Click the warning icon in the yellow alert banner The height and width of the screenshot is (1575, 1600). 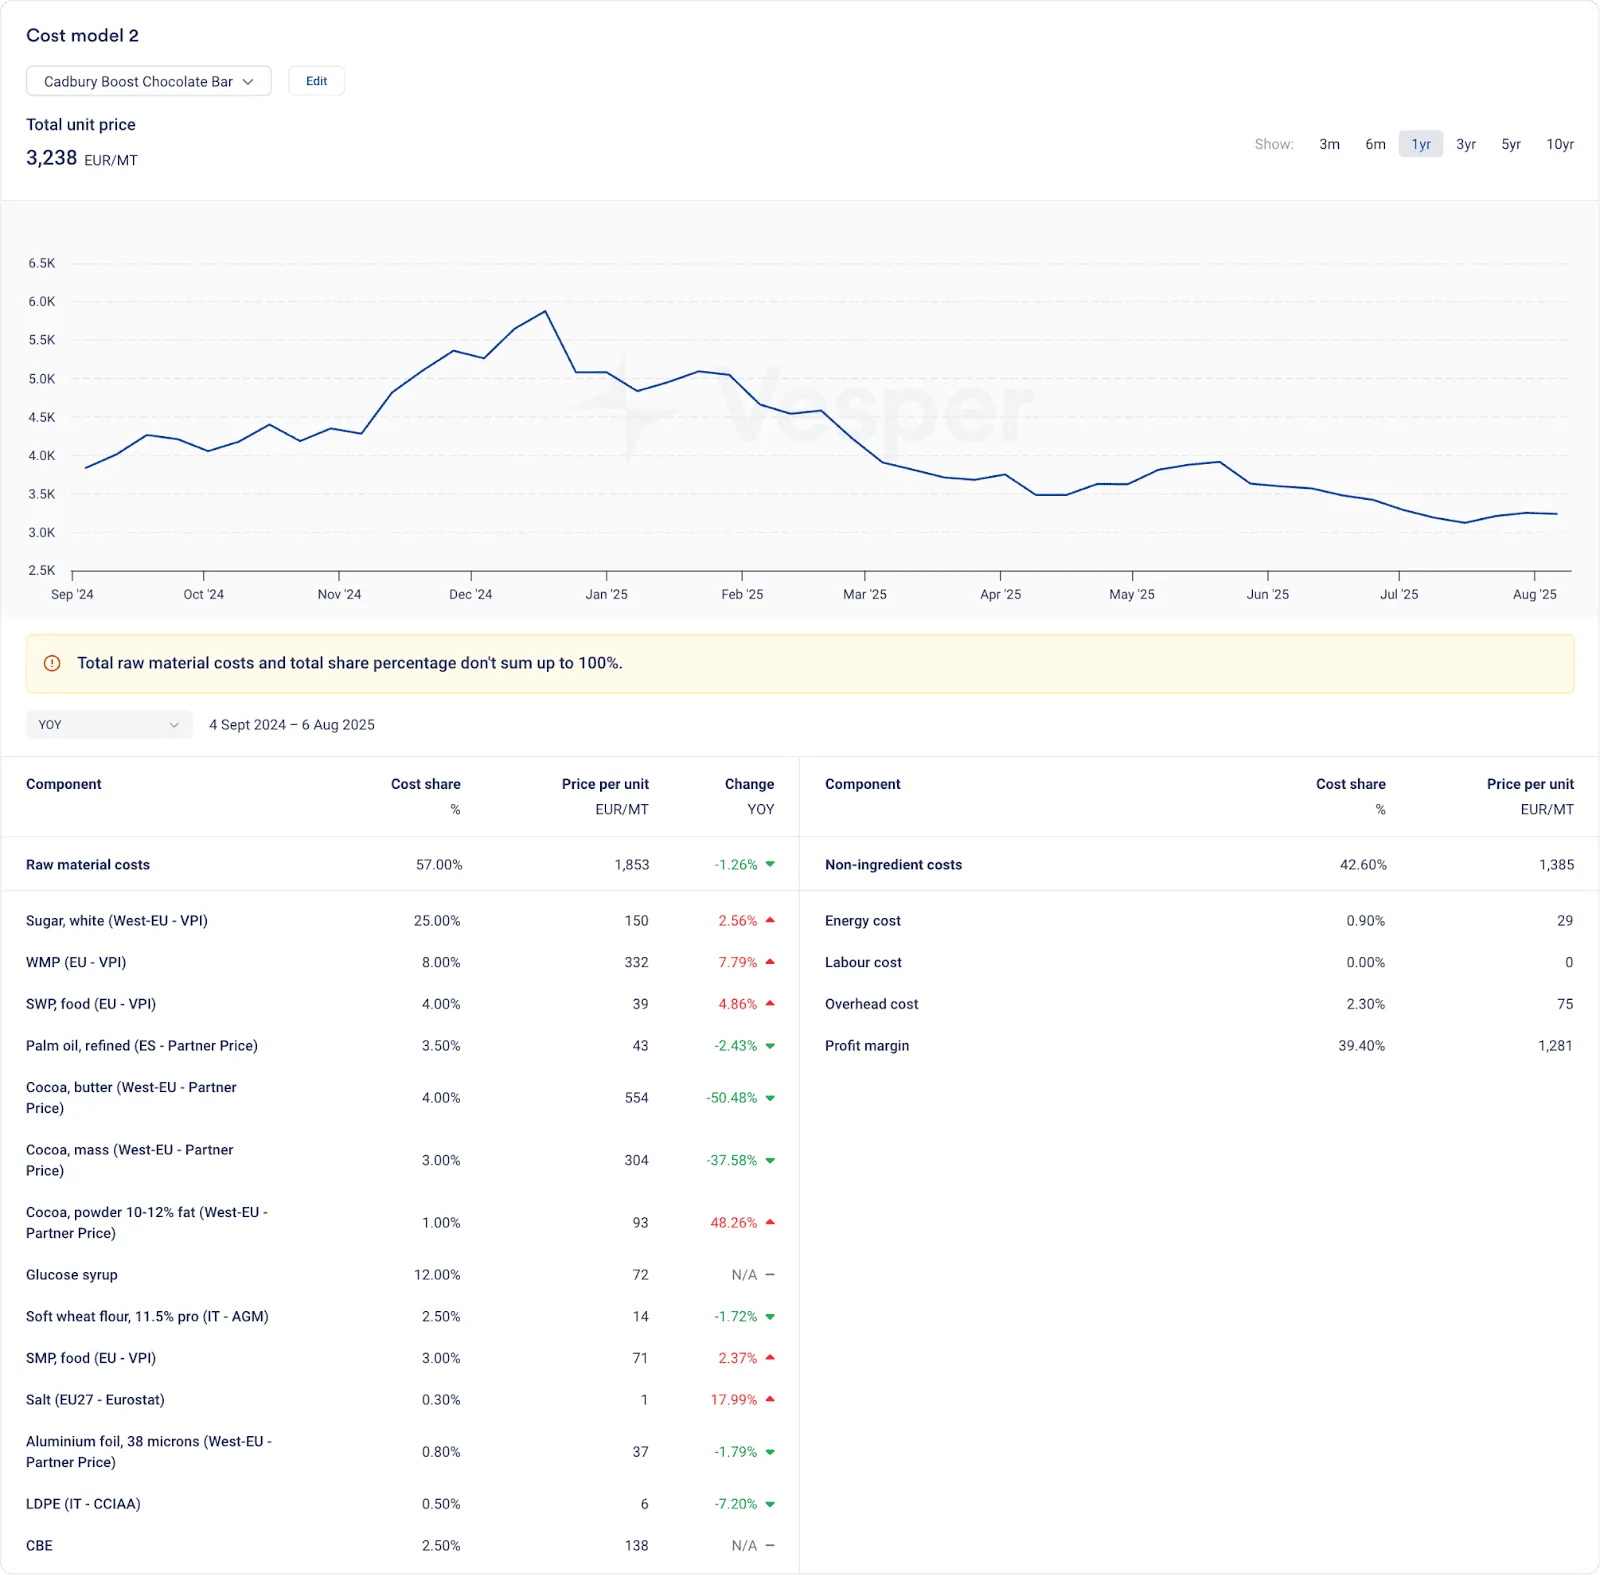tap(52, 663)
